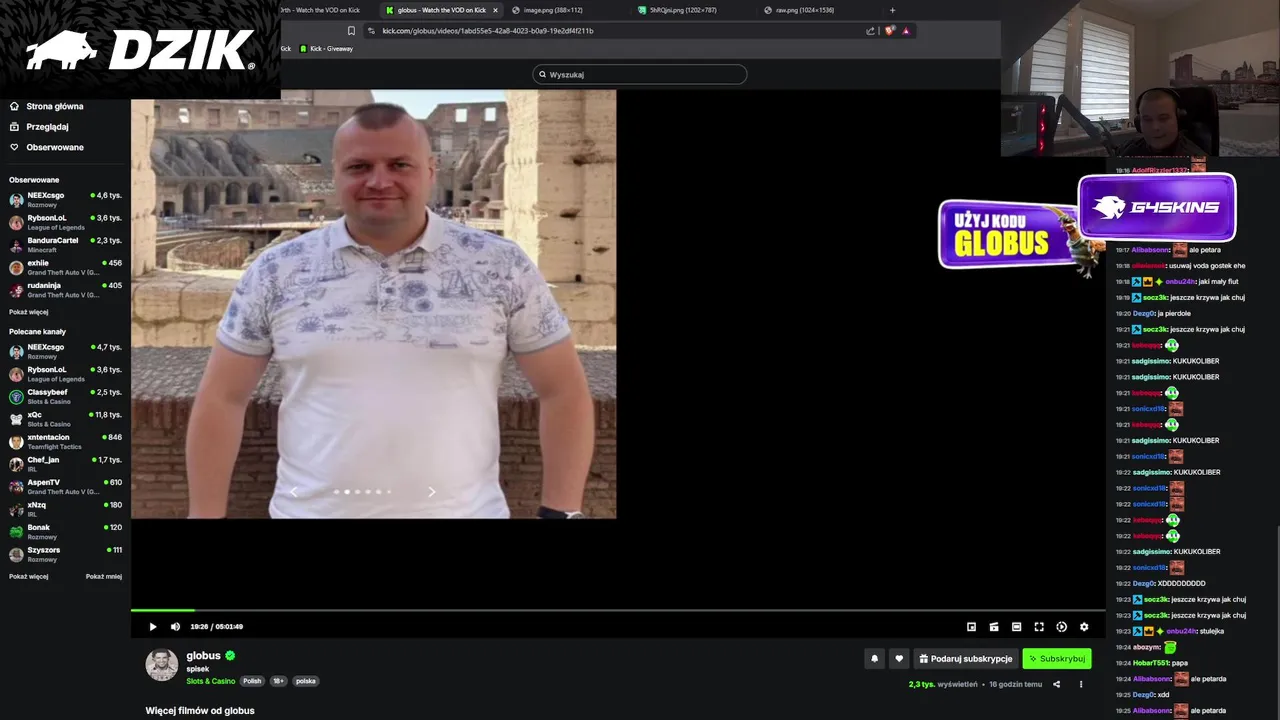Play the VOD video
Screen dimensions: 1280x720
[x=153, y=627]
